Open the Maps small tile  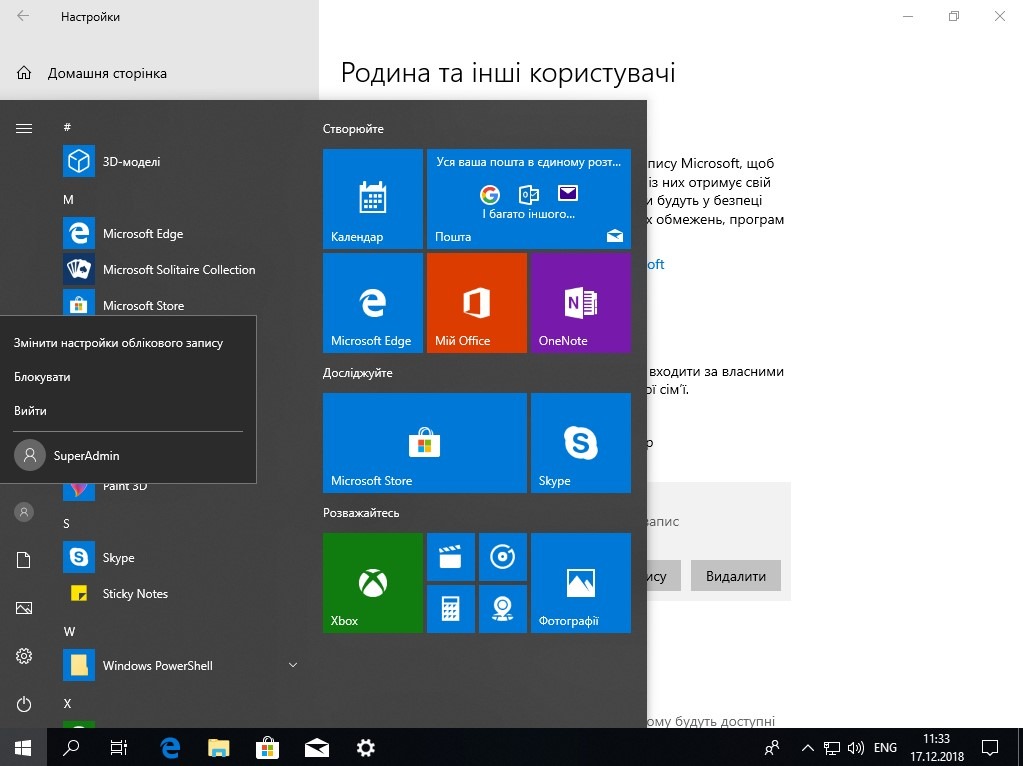point(502,609)
